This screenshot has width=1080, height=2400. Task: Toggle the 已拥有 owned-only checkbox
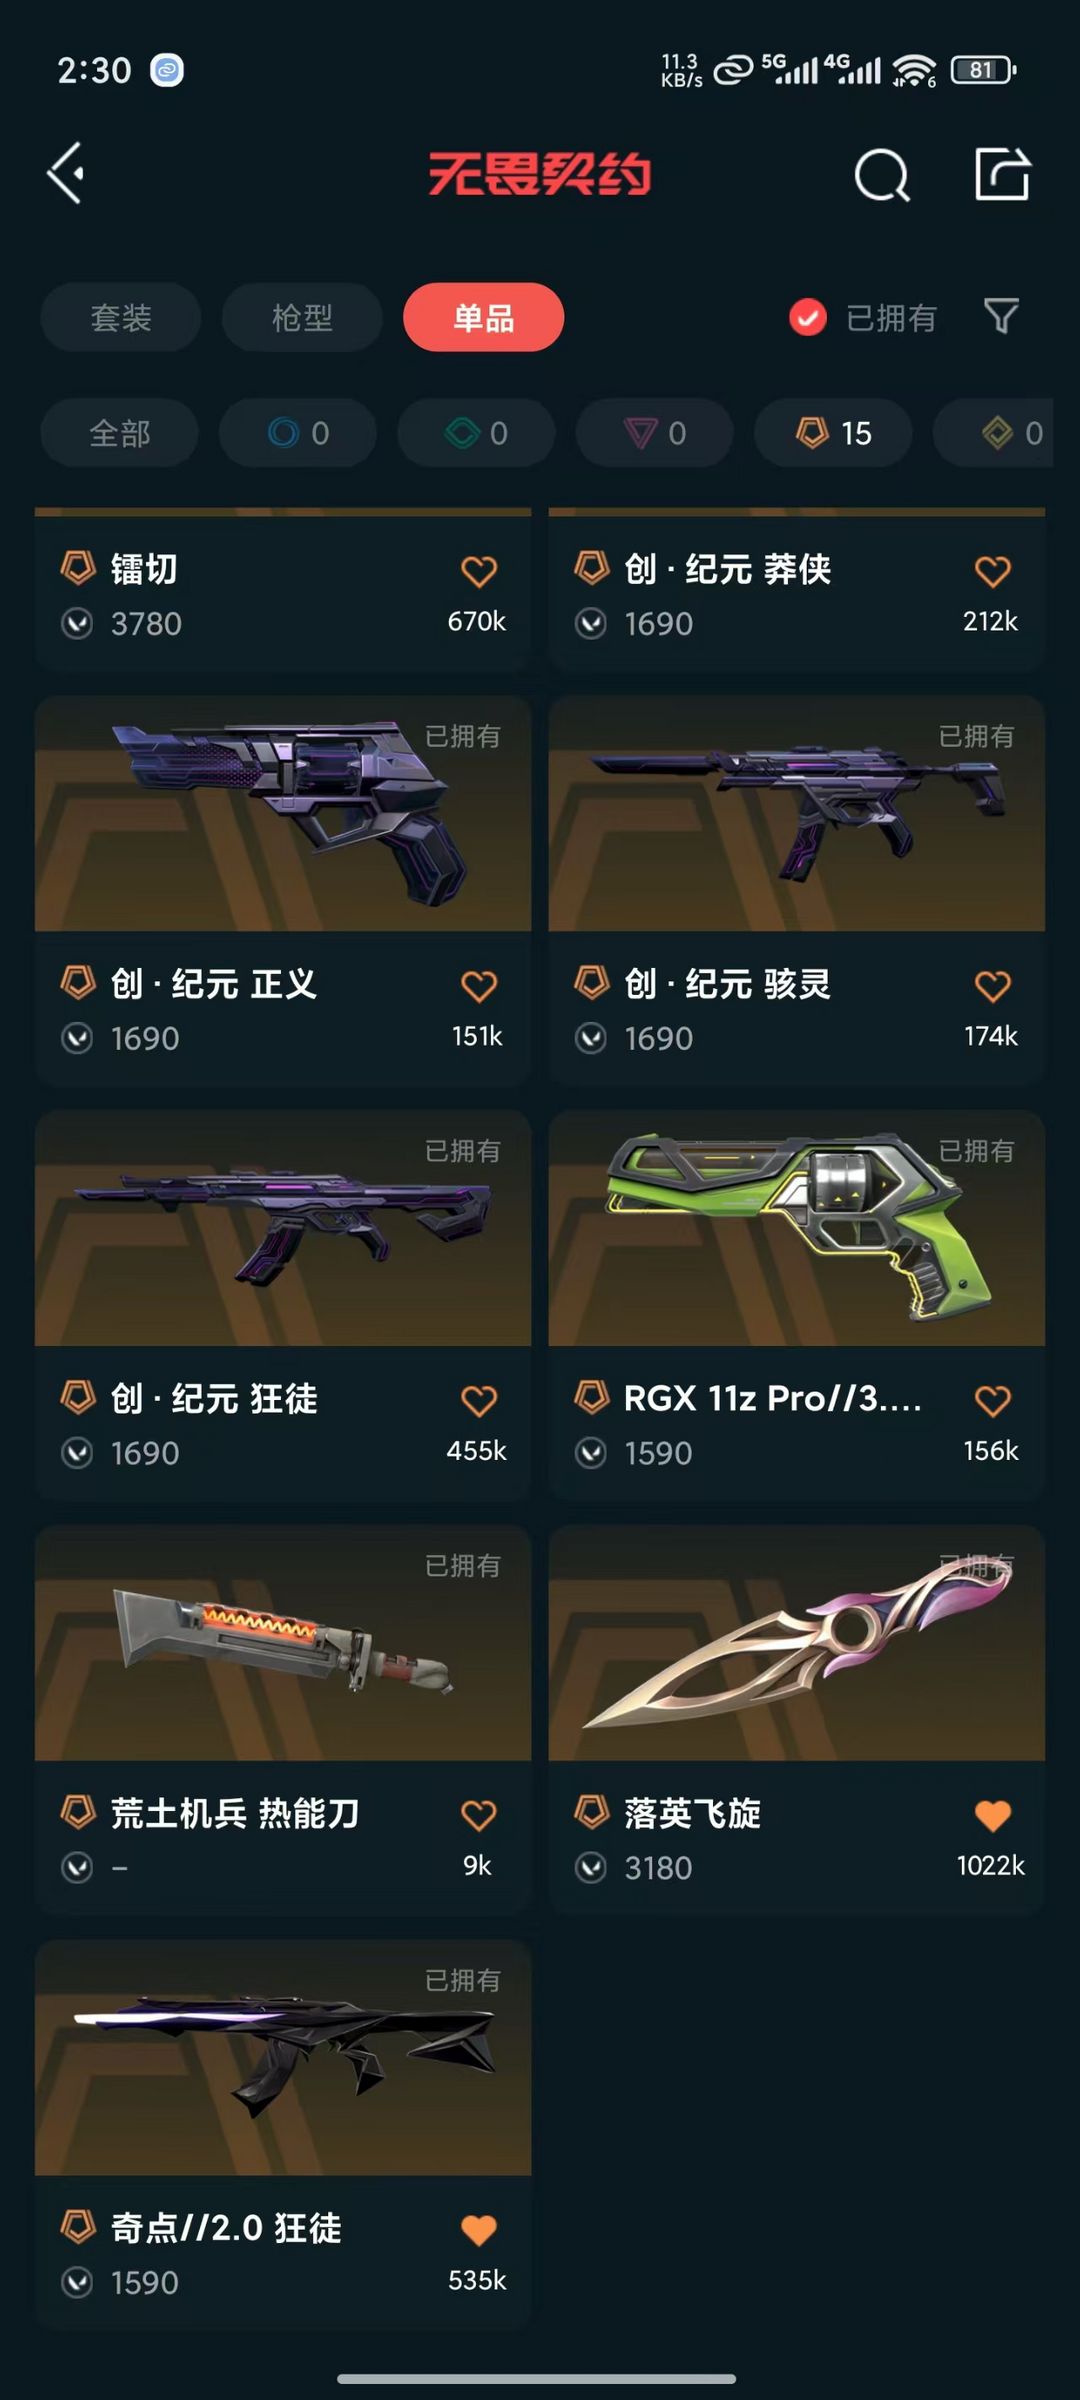808,318
